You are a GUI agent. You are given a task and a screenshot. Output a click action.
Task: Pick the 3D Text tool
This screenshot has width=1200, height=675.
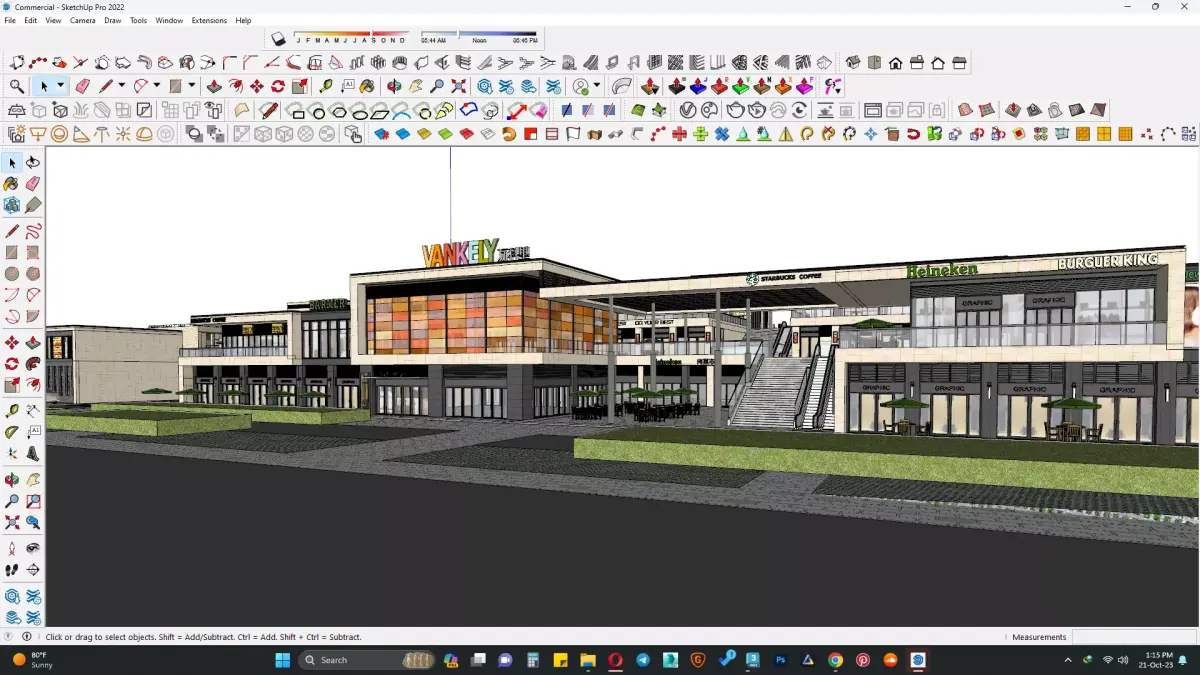click(33, 454)
